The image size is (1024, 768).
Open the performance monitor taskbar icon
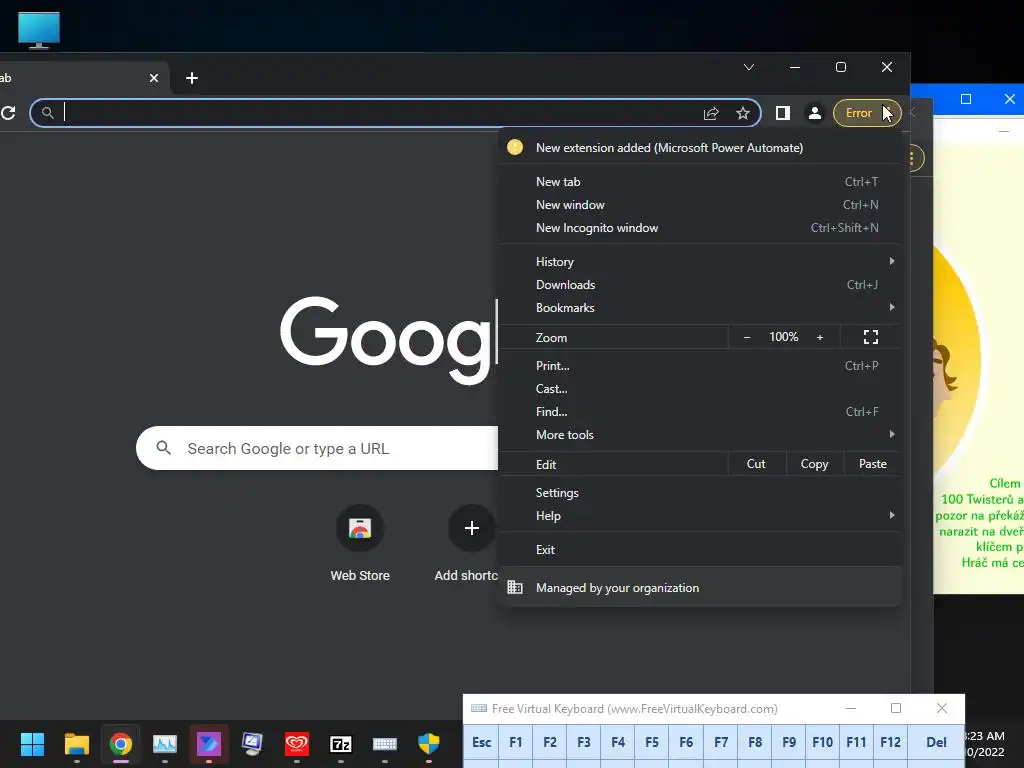point(165,744)
